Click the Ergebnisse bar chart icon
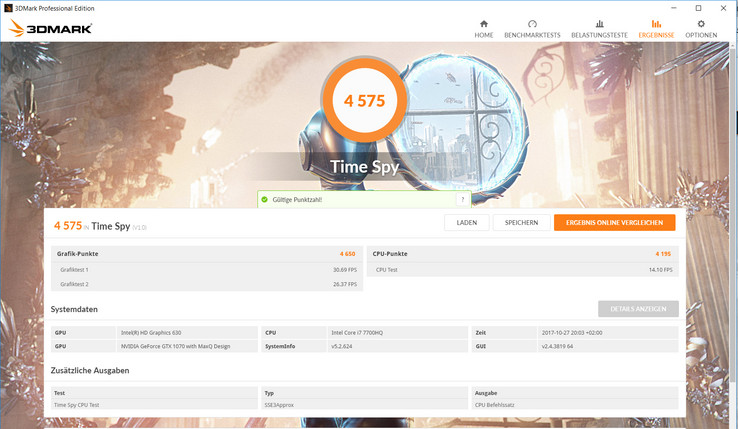The image size is (738, 429). (x=656, y=24)
